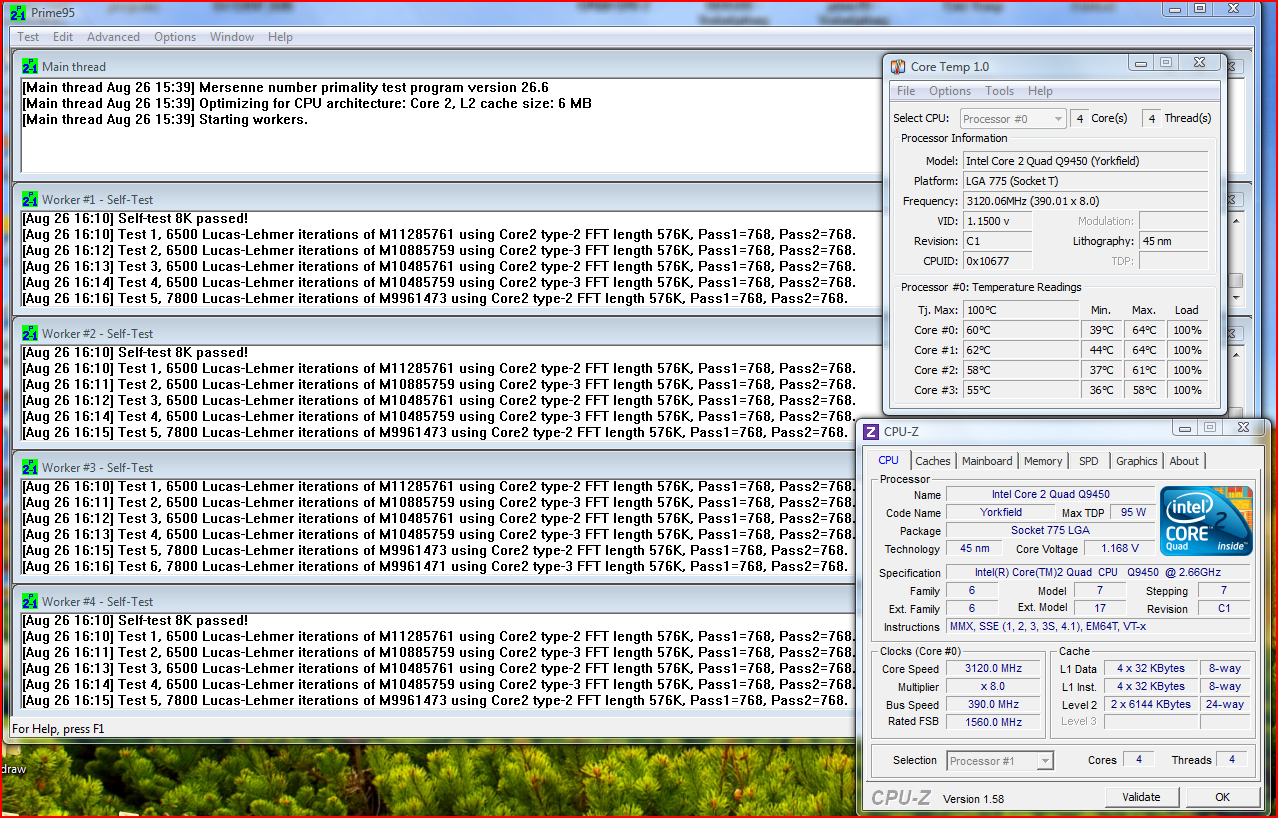
Task: Open Prime95 Options menu
Action: click(175, 37)
